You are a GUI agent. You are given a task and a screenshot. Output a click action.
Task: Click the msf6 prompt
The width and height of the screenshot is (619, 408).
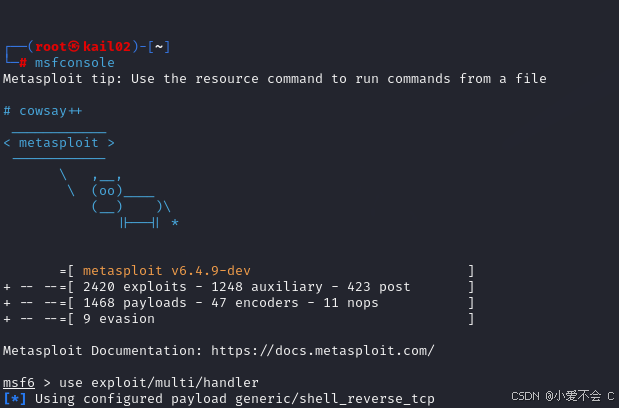19,383
